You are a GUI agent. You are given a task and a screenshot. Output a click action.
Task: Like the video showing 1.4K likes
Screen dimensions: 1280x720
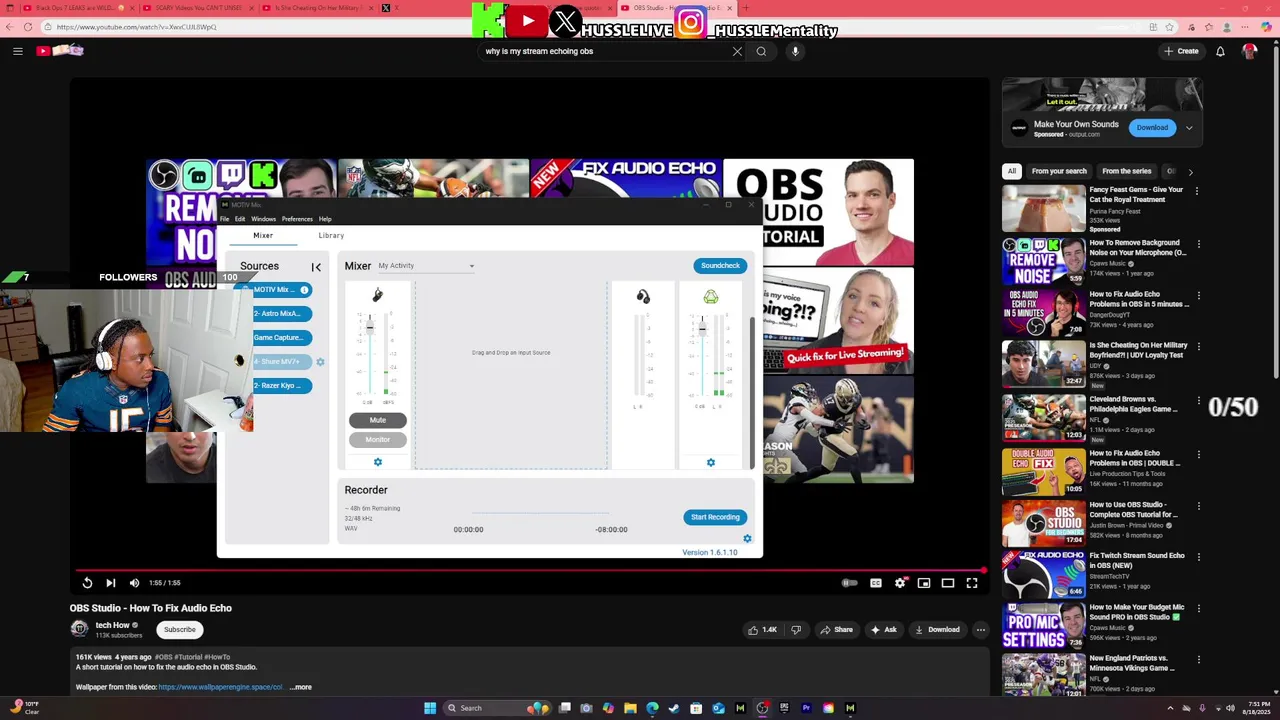[x=762, y=630]
